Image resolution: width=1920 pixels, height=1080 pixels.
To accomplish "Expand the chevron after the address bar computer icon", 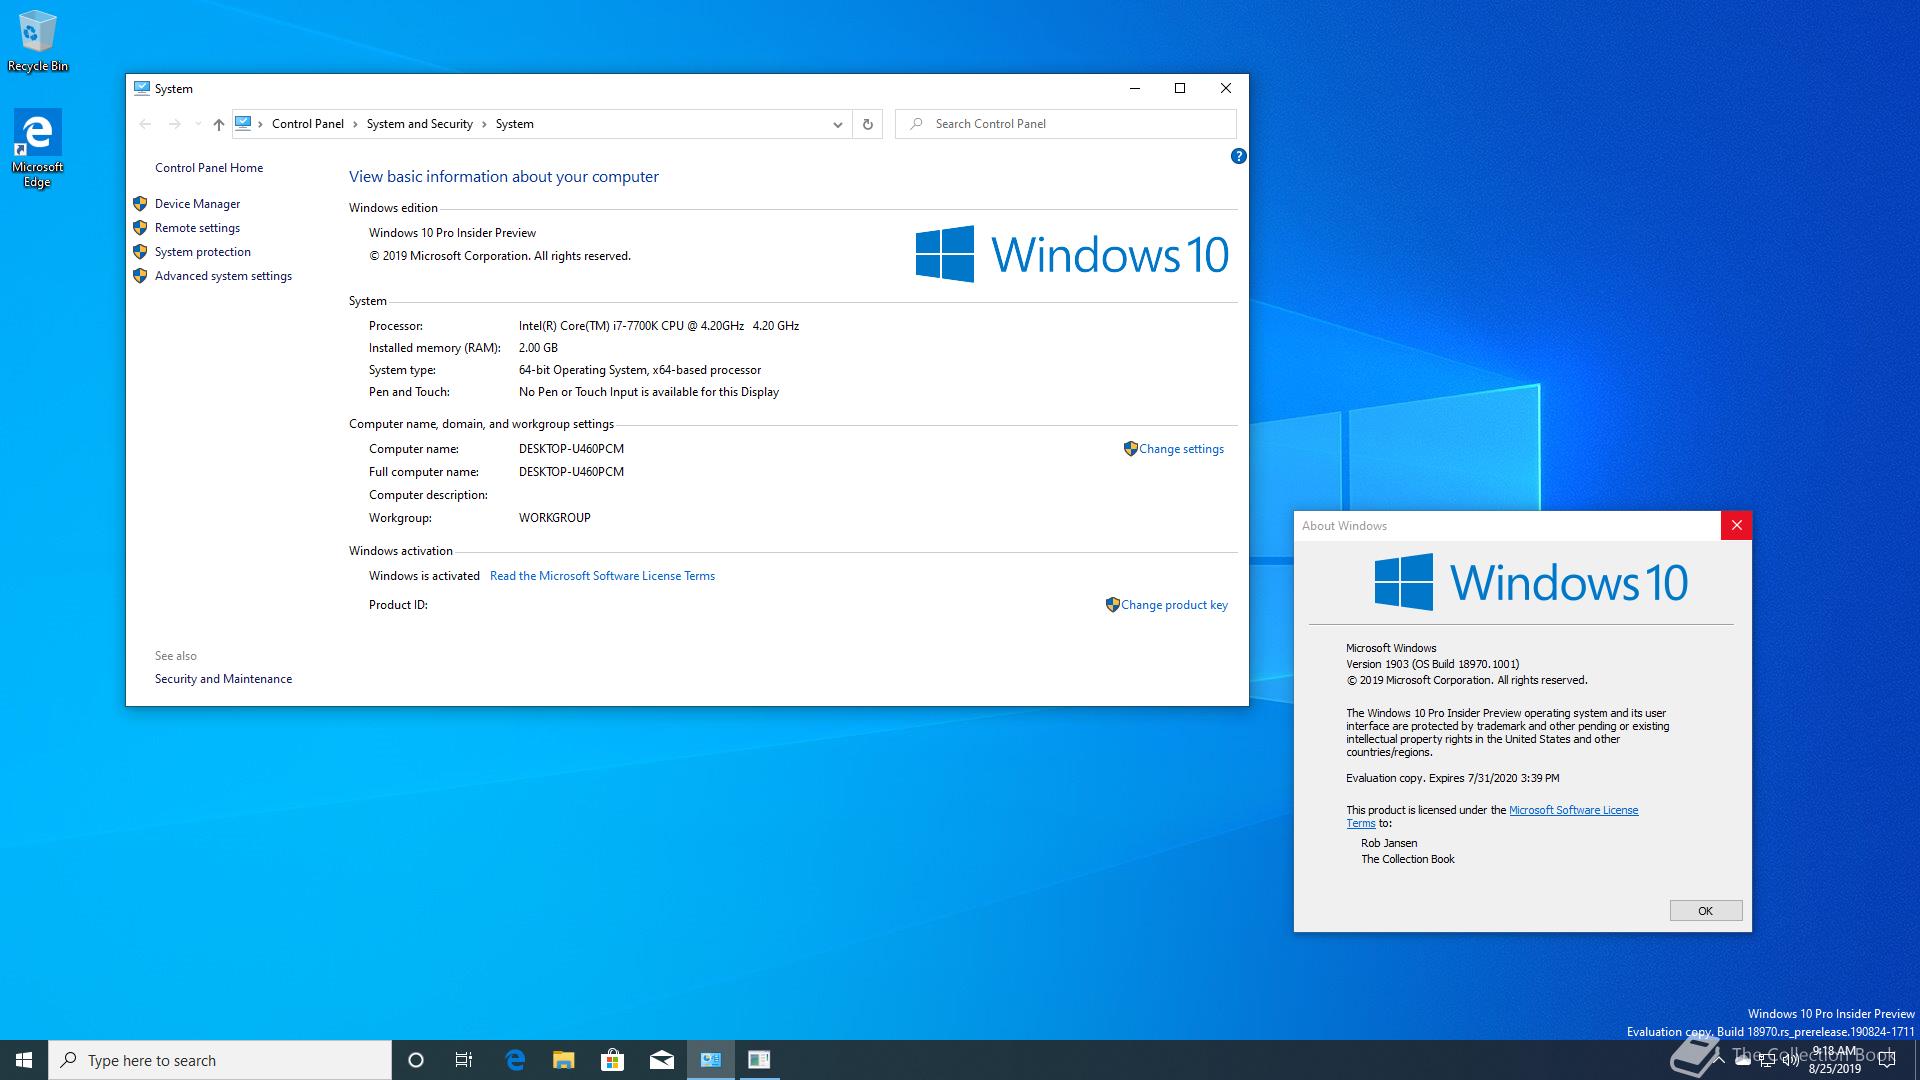I will [261, 124].
